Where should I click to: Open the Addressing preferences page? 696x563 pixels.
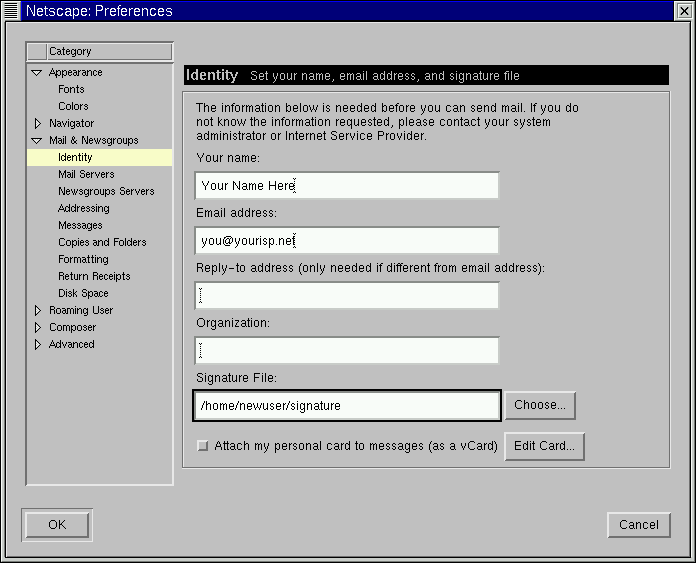[x=83, y=209]
